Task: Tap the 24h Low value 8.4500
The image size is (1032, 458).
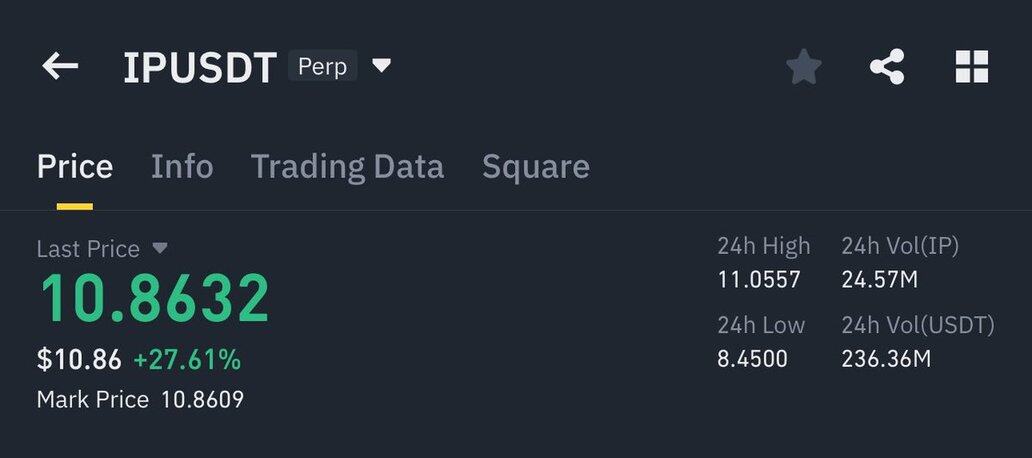Action: pos(752,359)
